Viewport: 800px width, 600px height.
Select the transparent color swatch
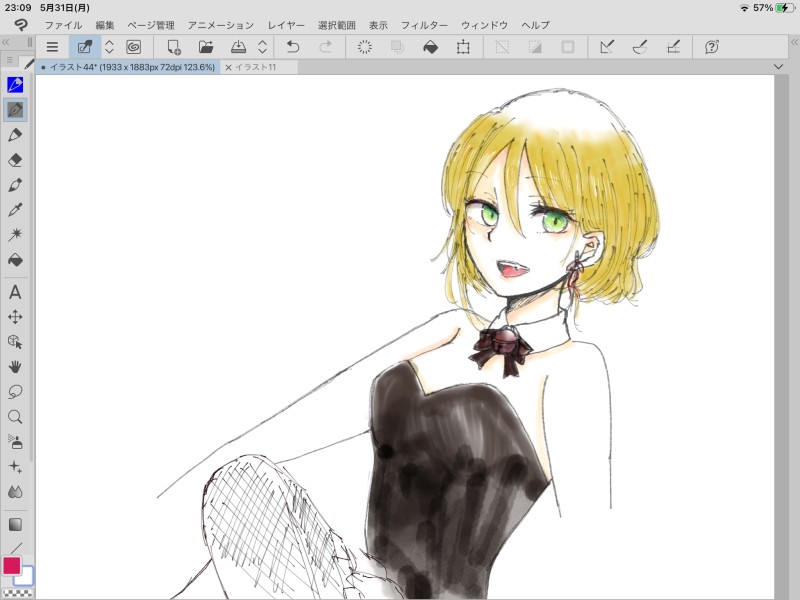click(x=18, y=594)
